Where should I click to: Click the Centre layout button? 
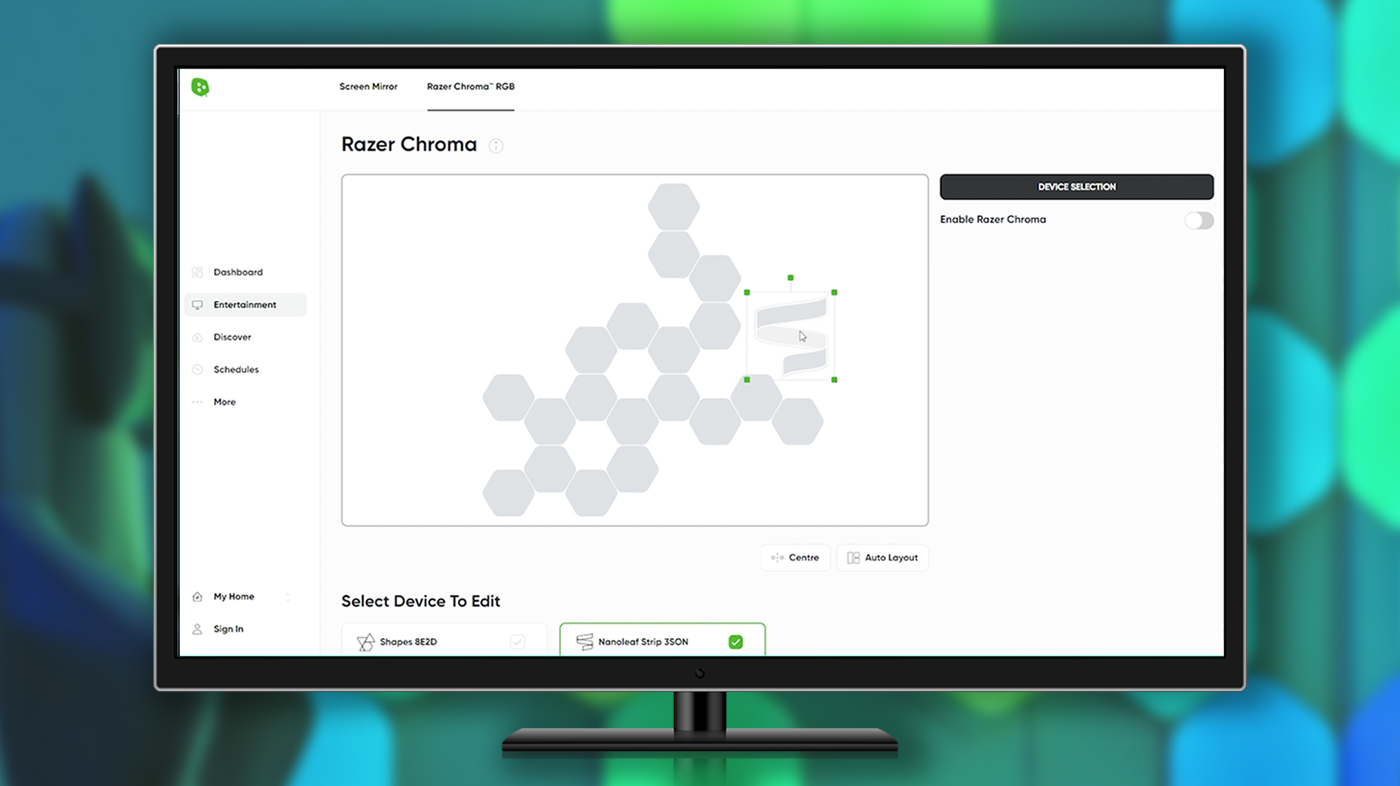(795, 558)
